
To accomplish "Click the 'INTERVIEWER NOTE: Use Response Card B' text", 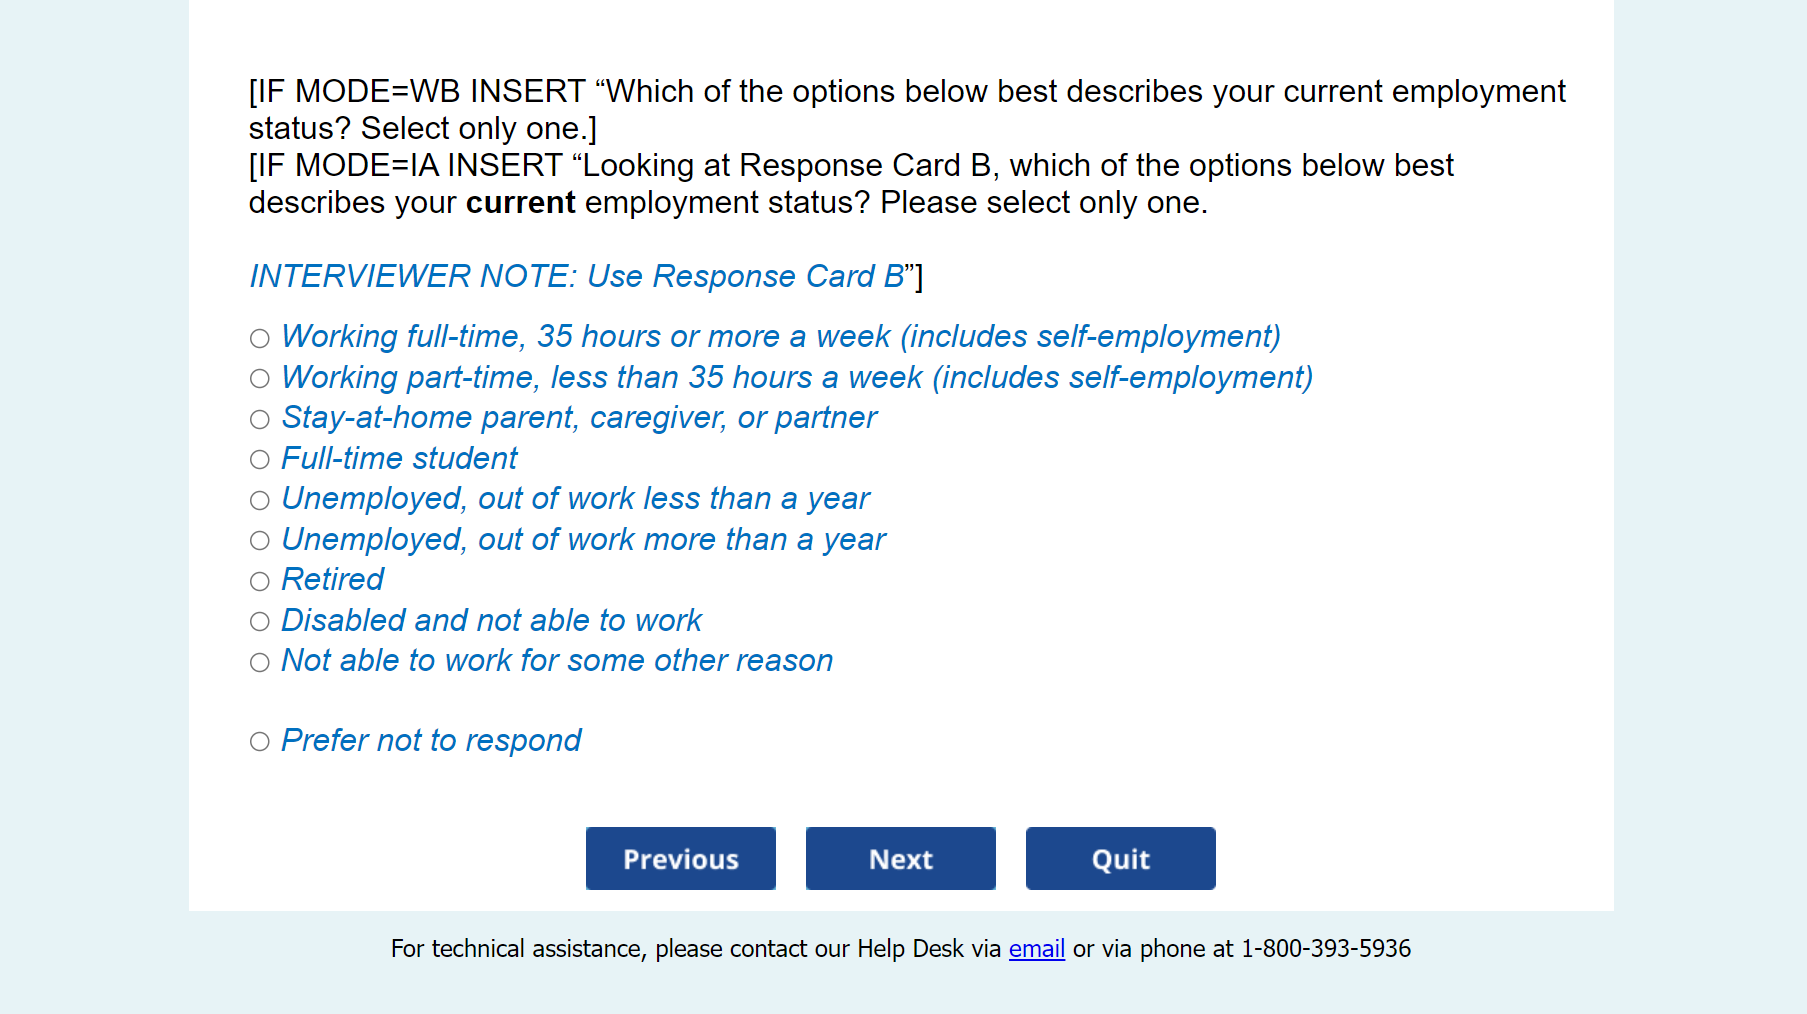I will [x=576, y=277].
